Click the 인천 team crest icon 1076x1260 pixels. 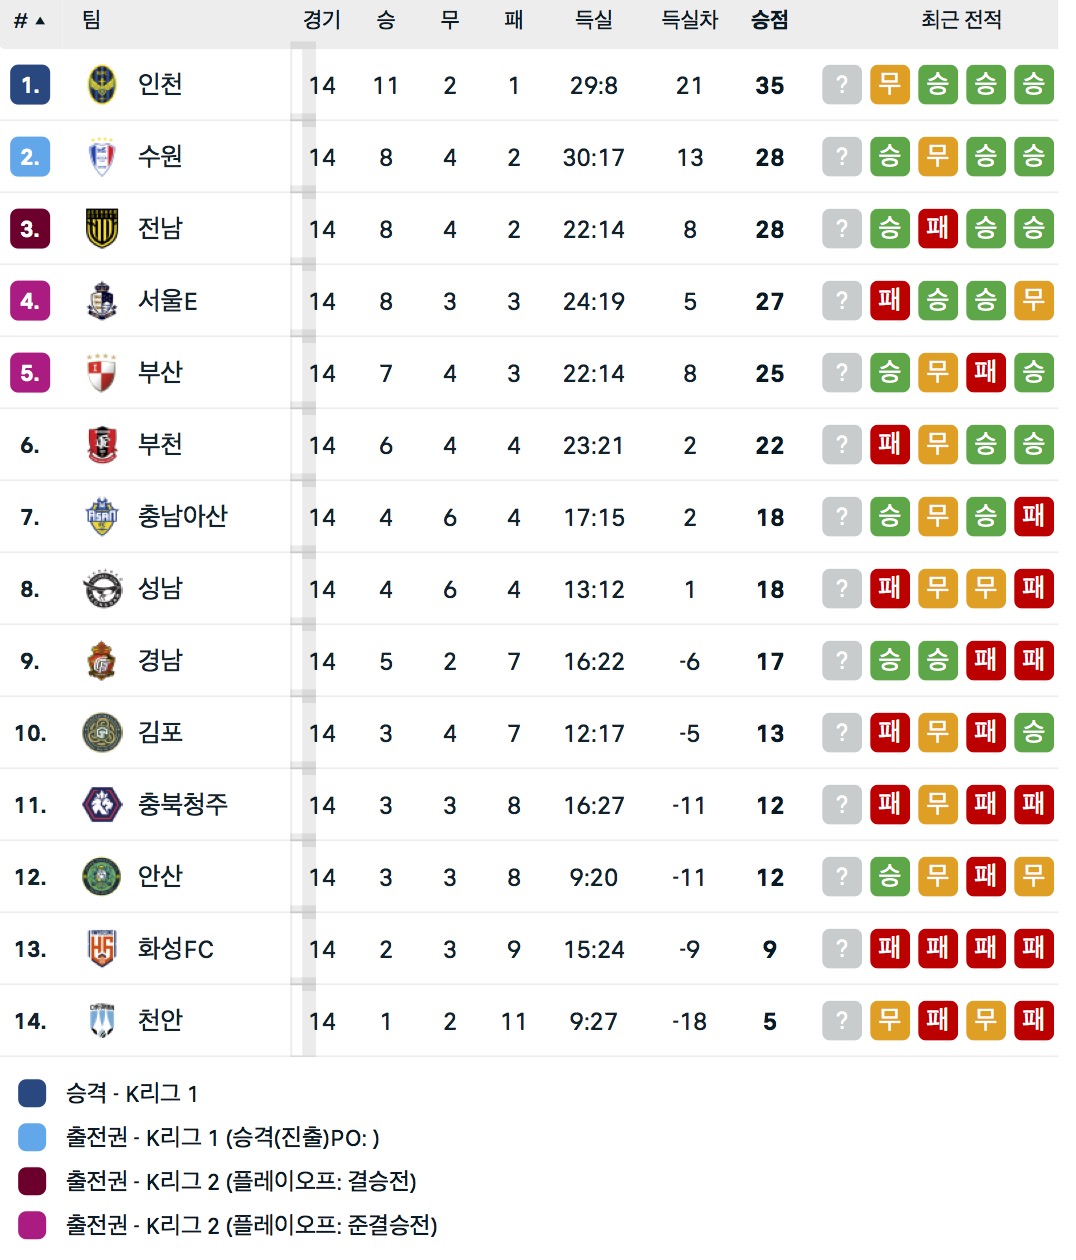click(x=102, y=85)
